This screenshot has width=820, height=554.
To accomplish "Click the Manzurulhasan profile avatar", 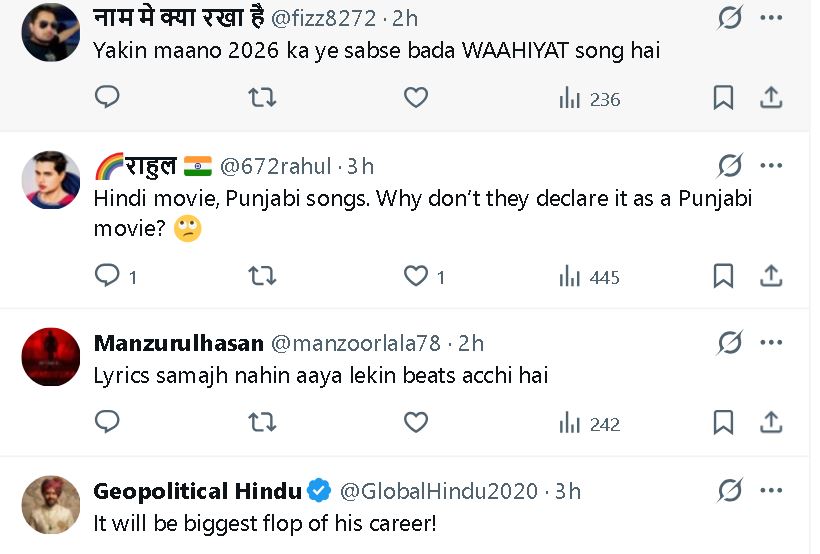I will point(50,357).
